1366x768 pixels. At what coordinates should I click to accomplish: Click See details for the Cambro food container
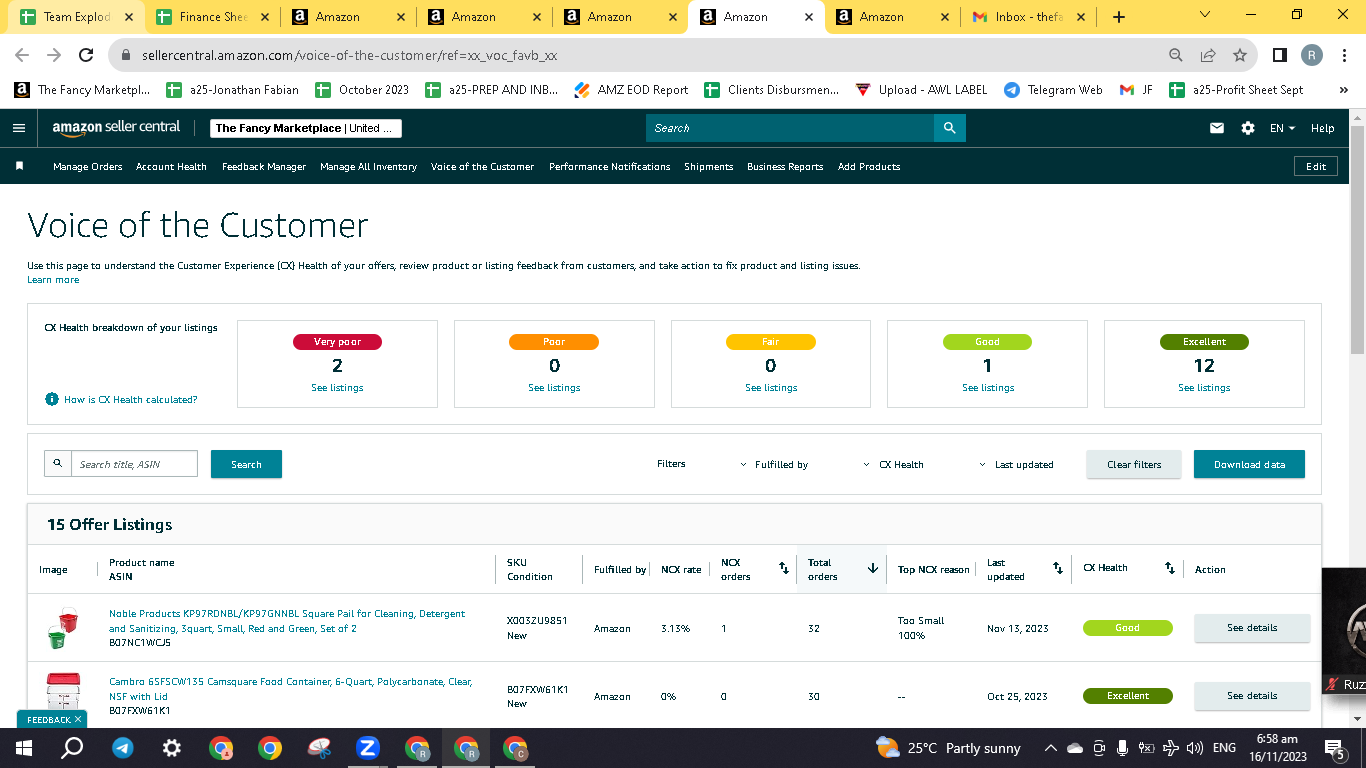(1252, 695)
